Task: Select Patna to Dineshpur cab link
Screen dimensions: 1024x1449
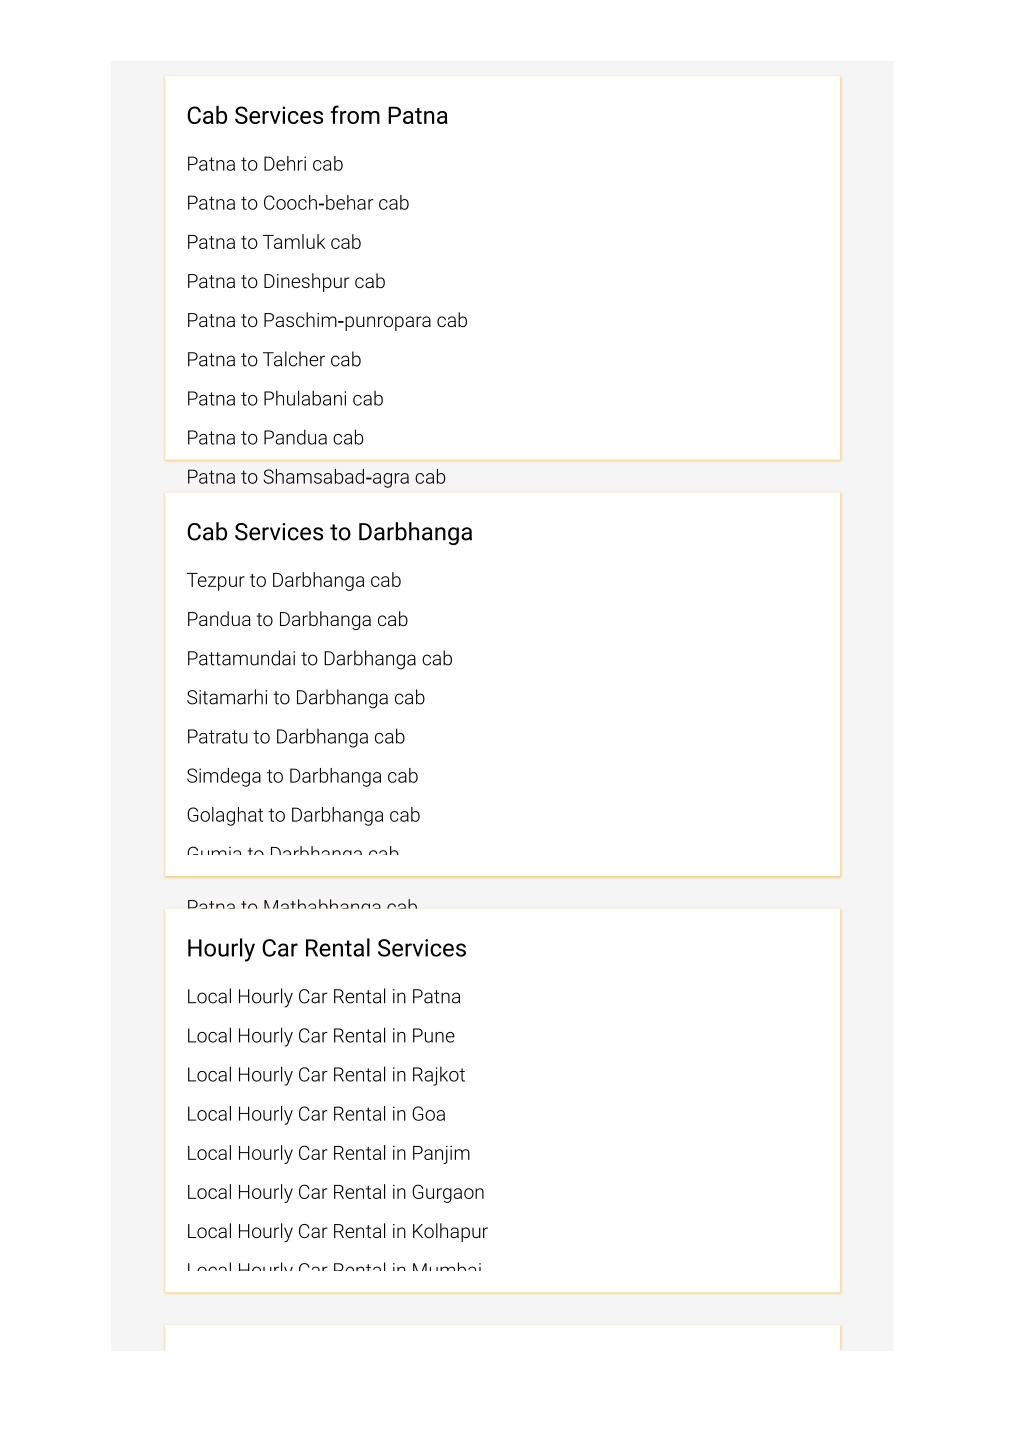Action: click(286, 281)
